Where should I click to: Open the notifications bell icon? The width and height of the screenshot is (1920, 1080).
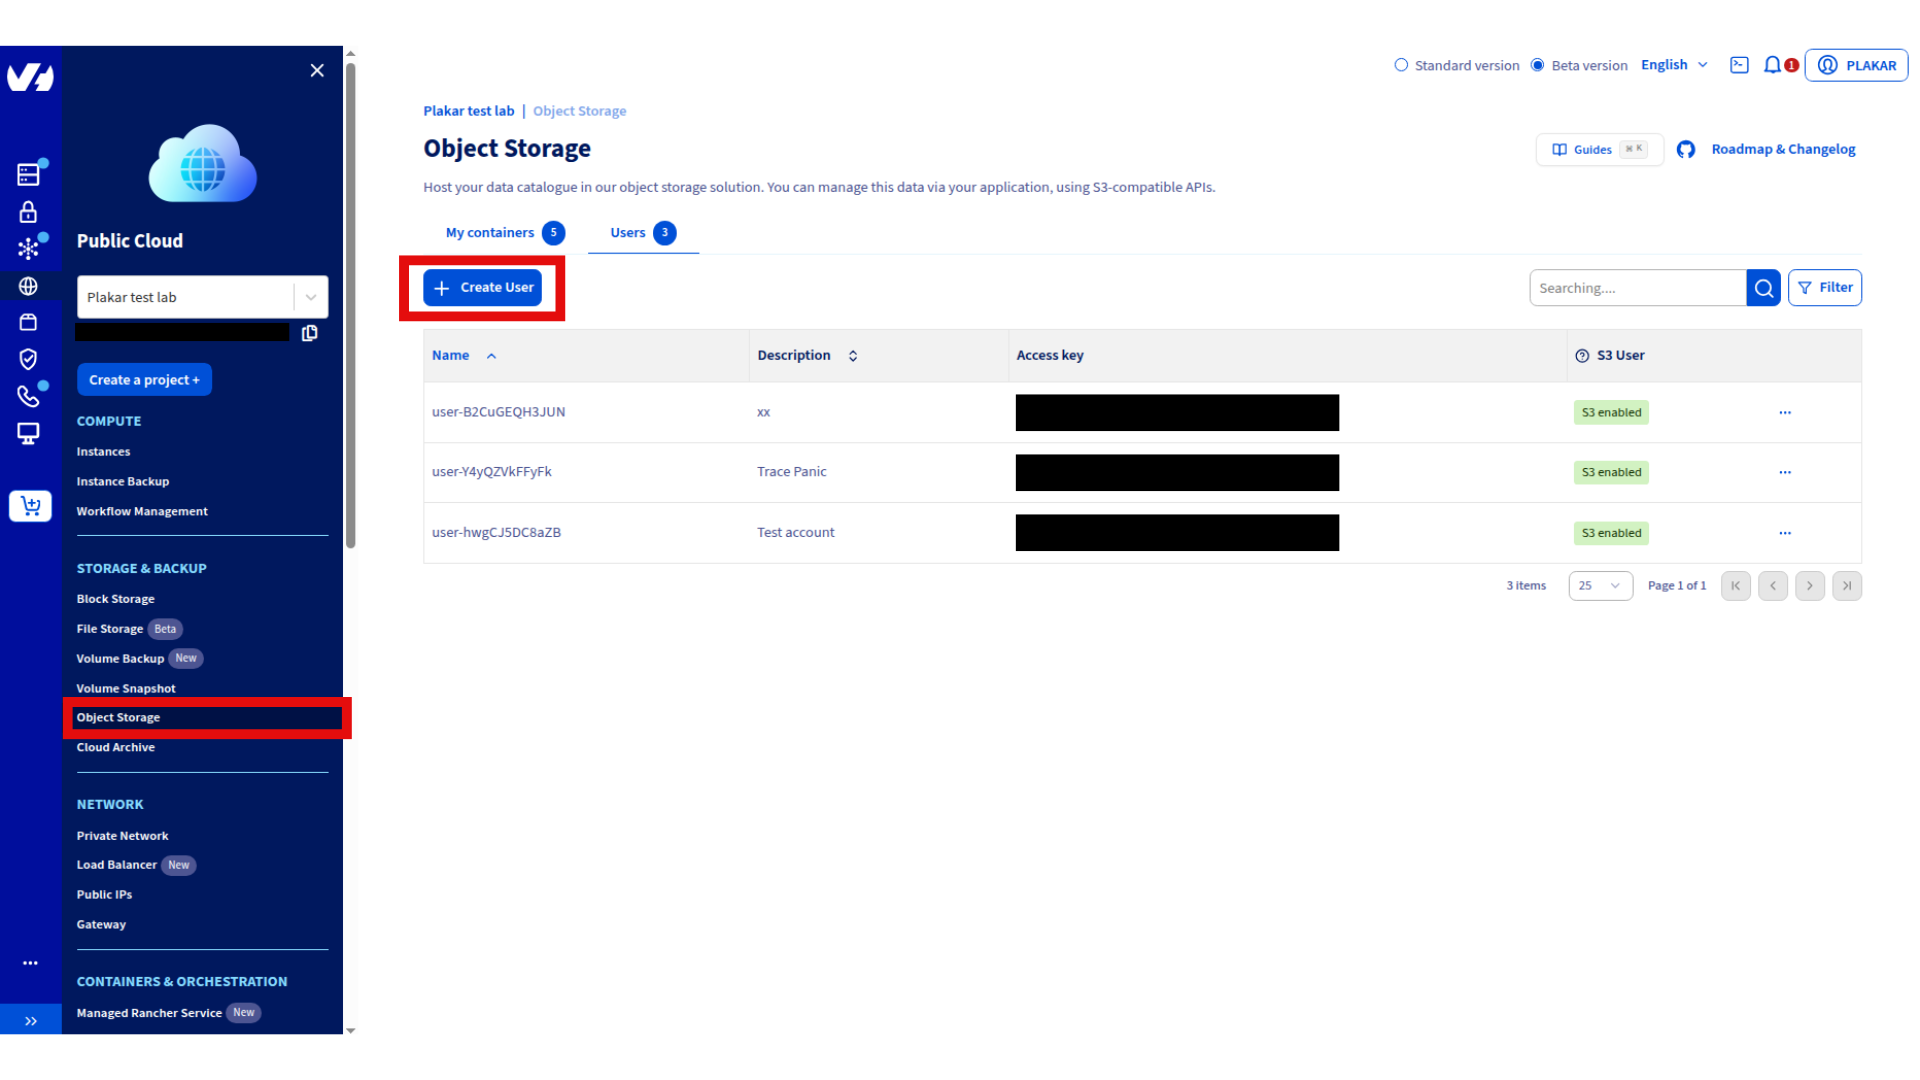[1774, 64]
